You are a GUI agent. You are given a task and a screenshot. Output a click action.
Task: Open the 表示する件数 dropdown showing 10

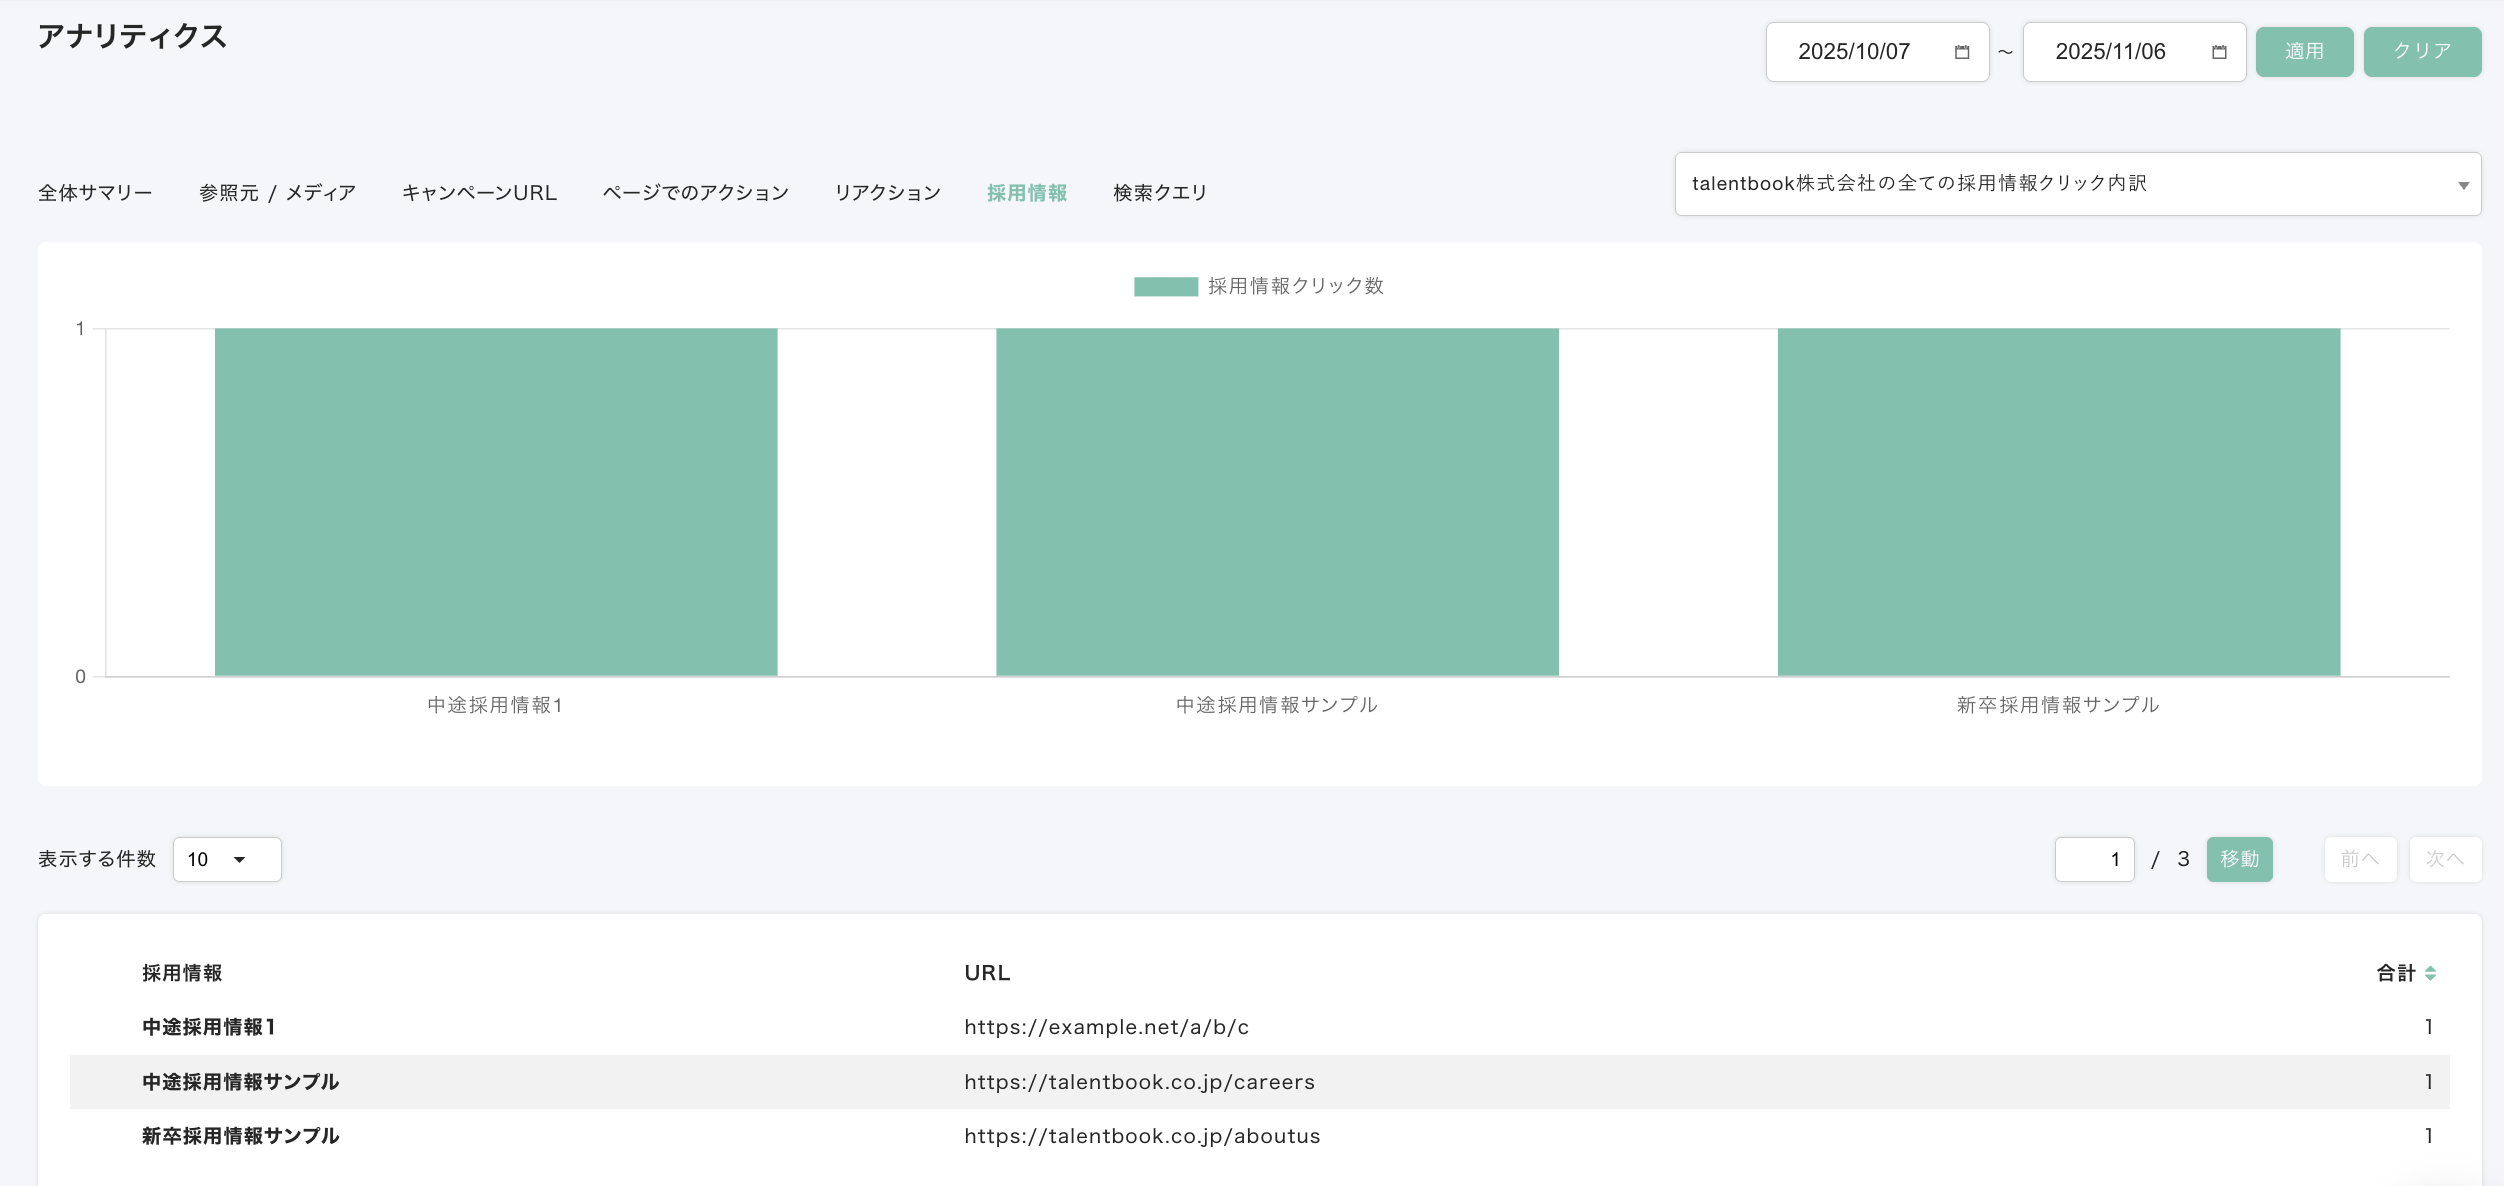click(x=227, y=859)
